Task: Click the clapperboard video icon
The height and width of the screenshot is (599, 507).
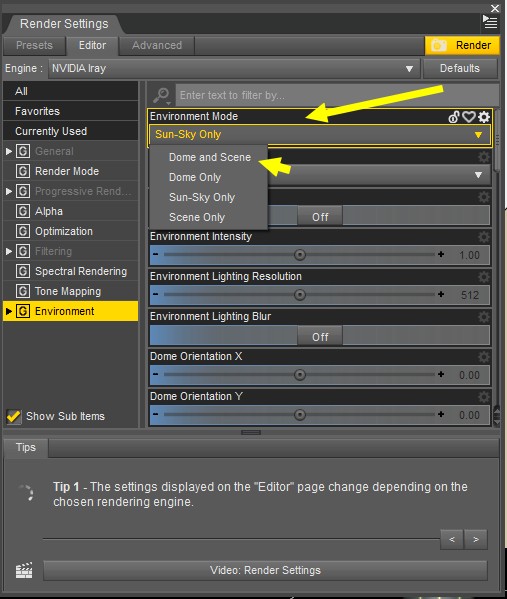Action: [24, 570]
